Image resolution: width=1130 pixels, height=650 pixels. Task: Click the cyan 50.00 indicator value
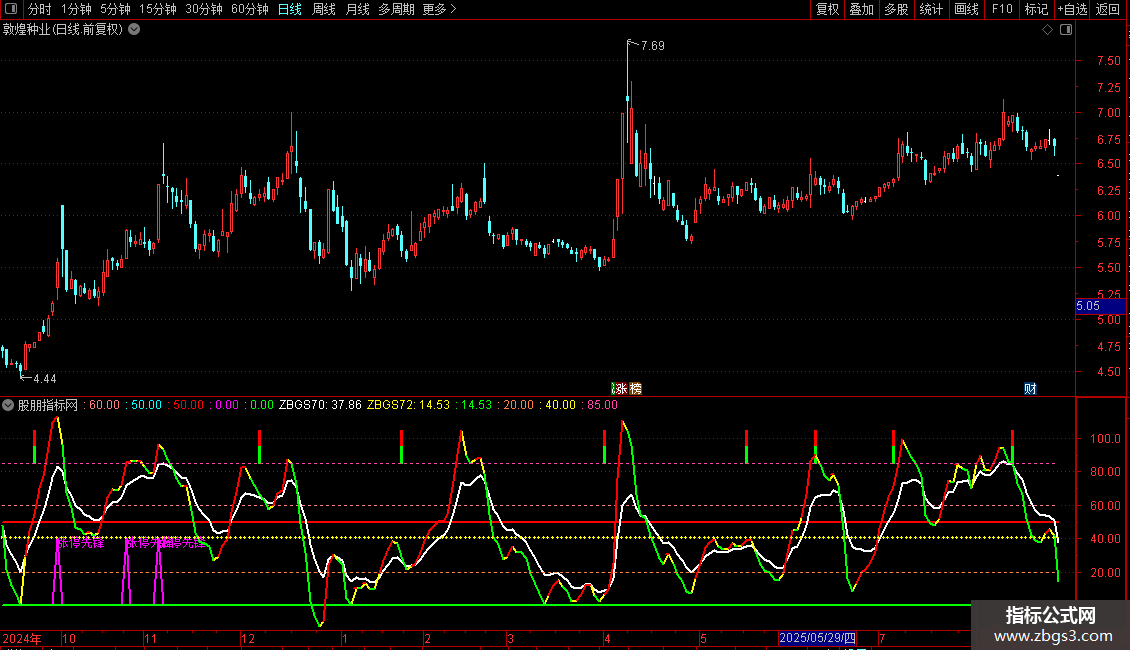(x=146, y=405)
